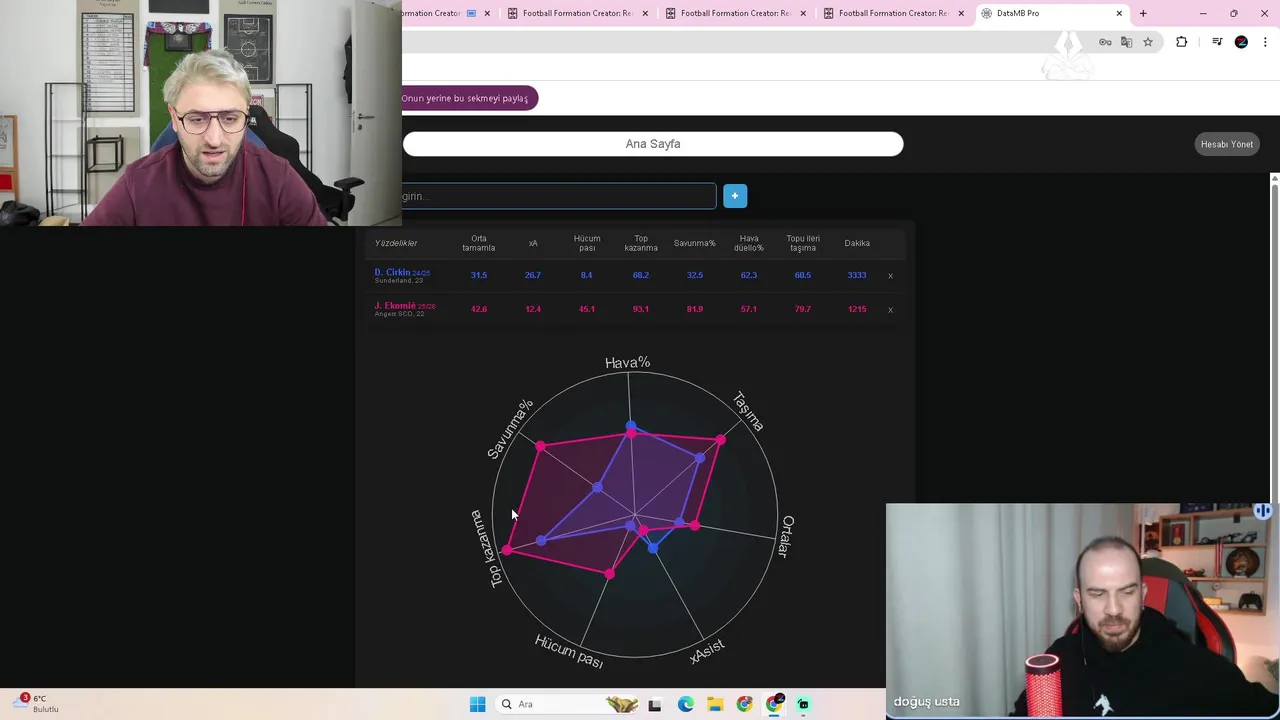Open the browser extensions puzzle icon
1280x720 pixels.
click(1182, 42)
